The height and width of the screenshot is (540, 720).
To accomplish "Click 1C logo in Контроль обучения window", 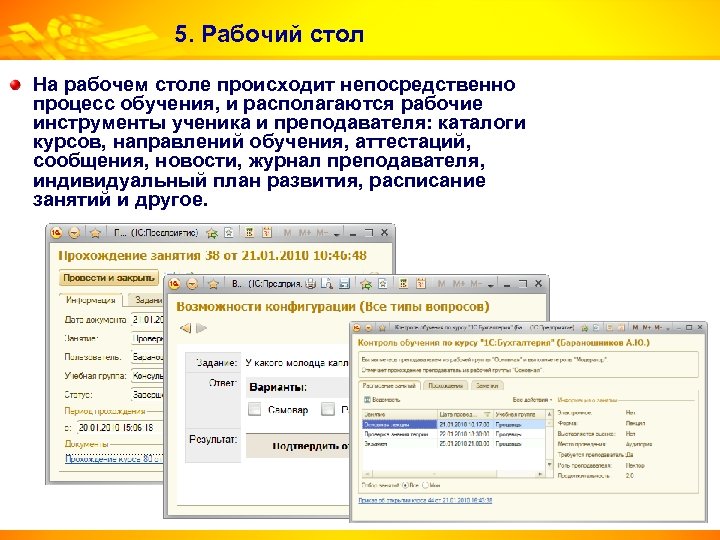I will (357, 328).
